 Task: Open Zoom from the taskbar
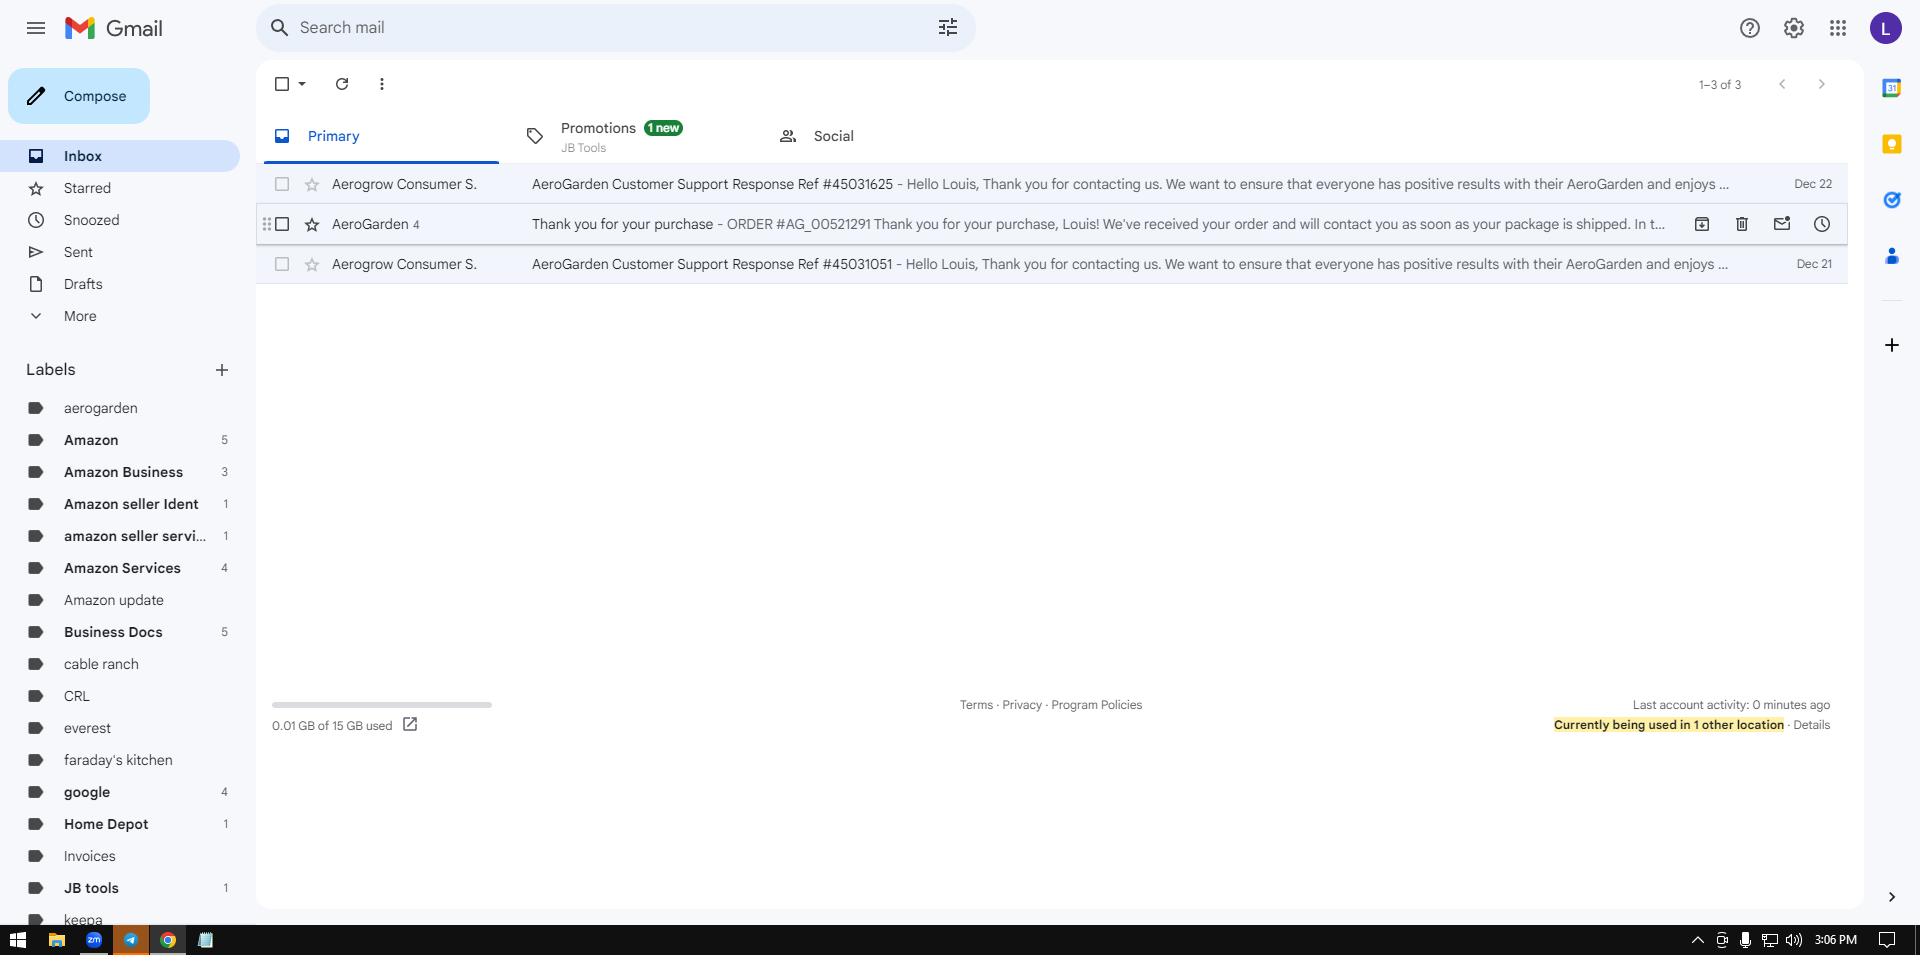coord(94,940)
